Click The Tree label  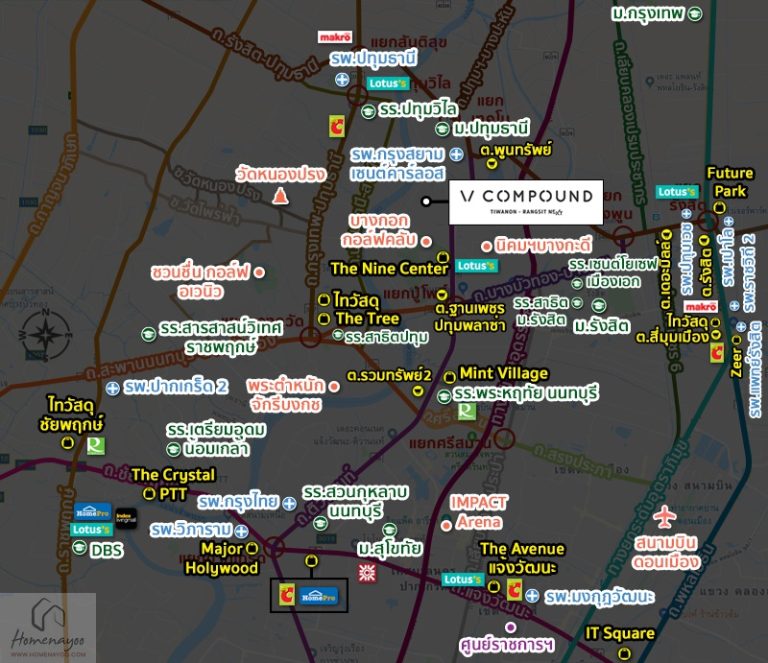367,319
